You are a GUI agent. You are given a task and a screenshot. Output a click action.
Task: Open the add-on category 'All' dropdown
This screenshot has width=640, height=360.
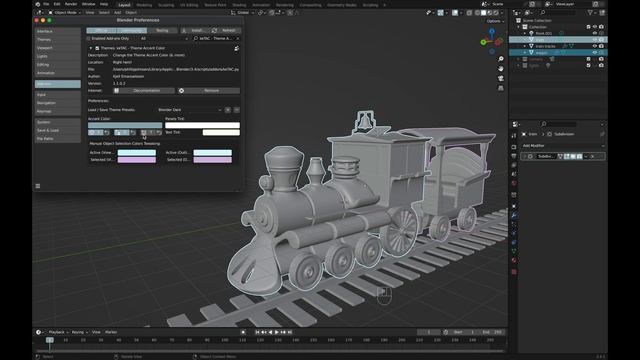(x=164, y=38)
